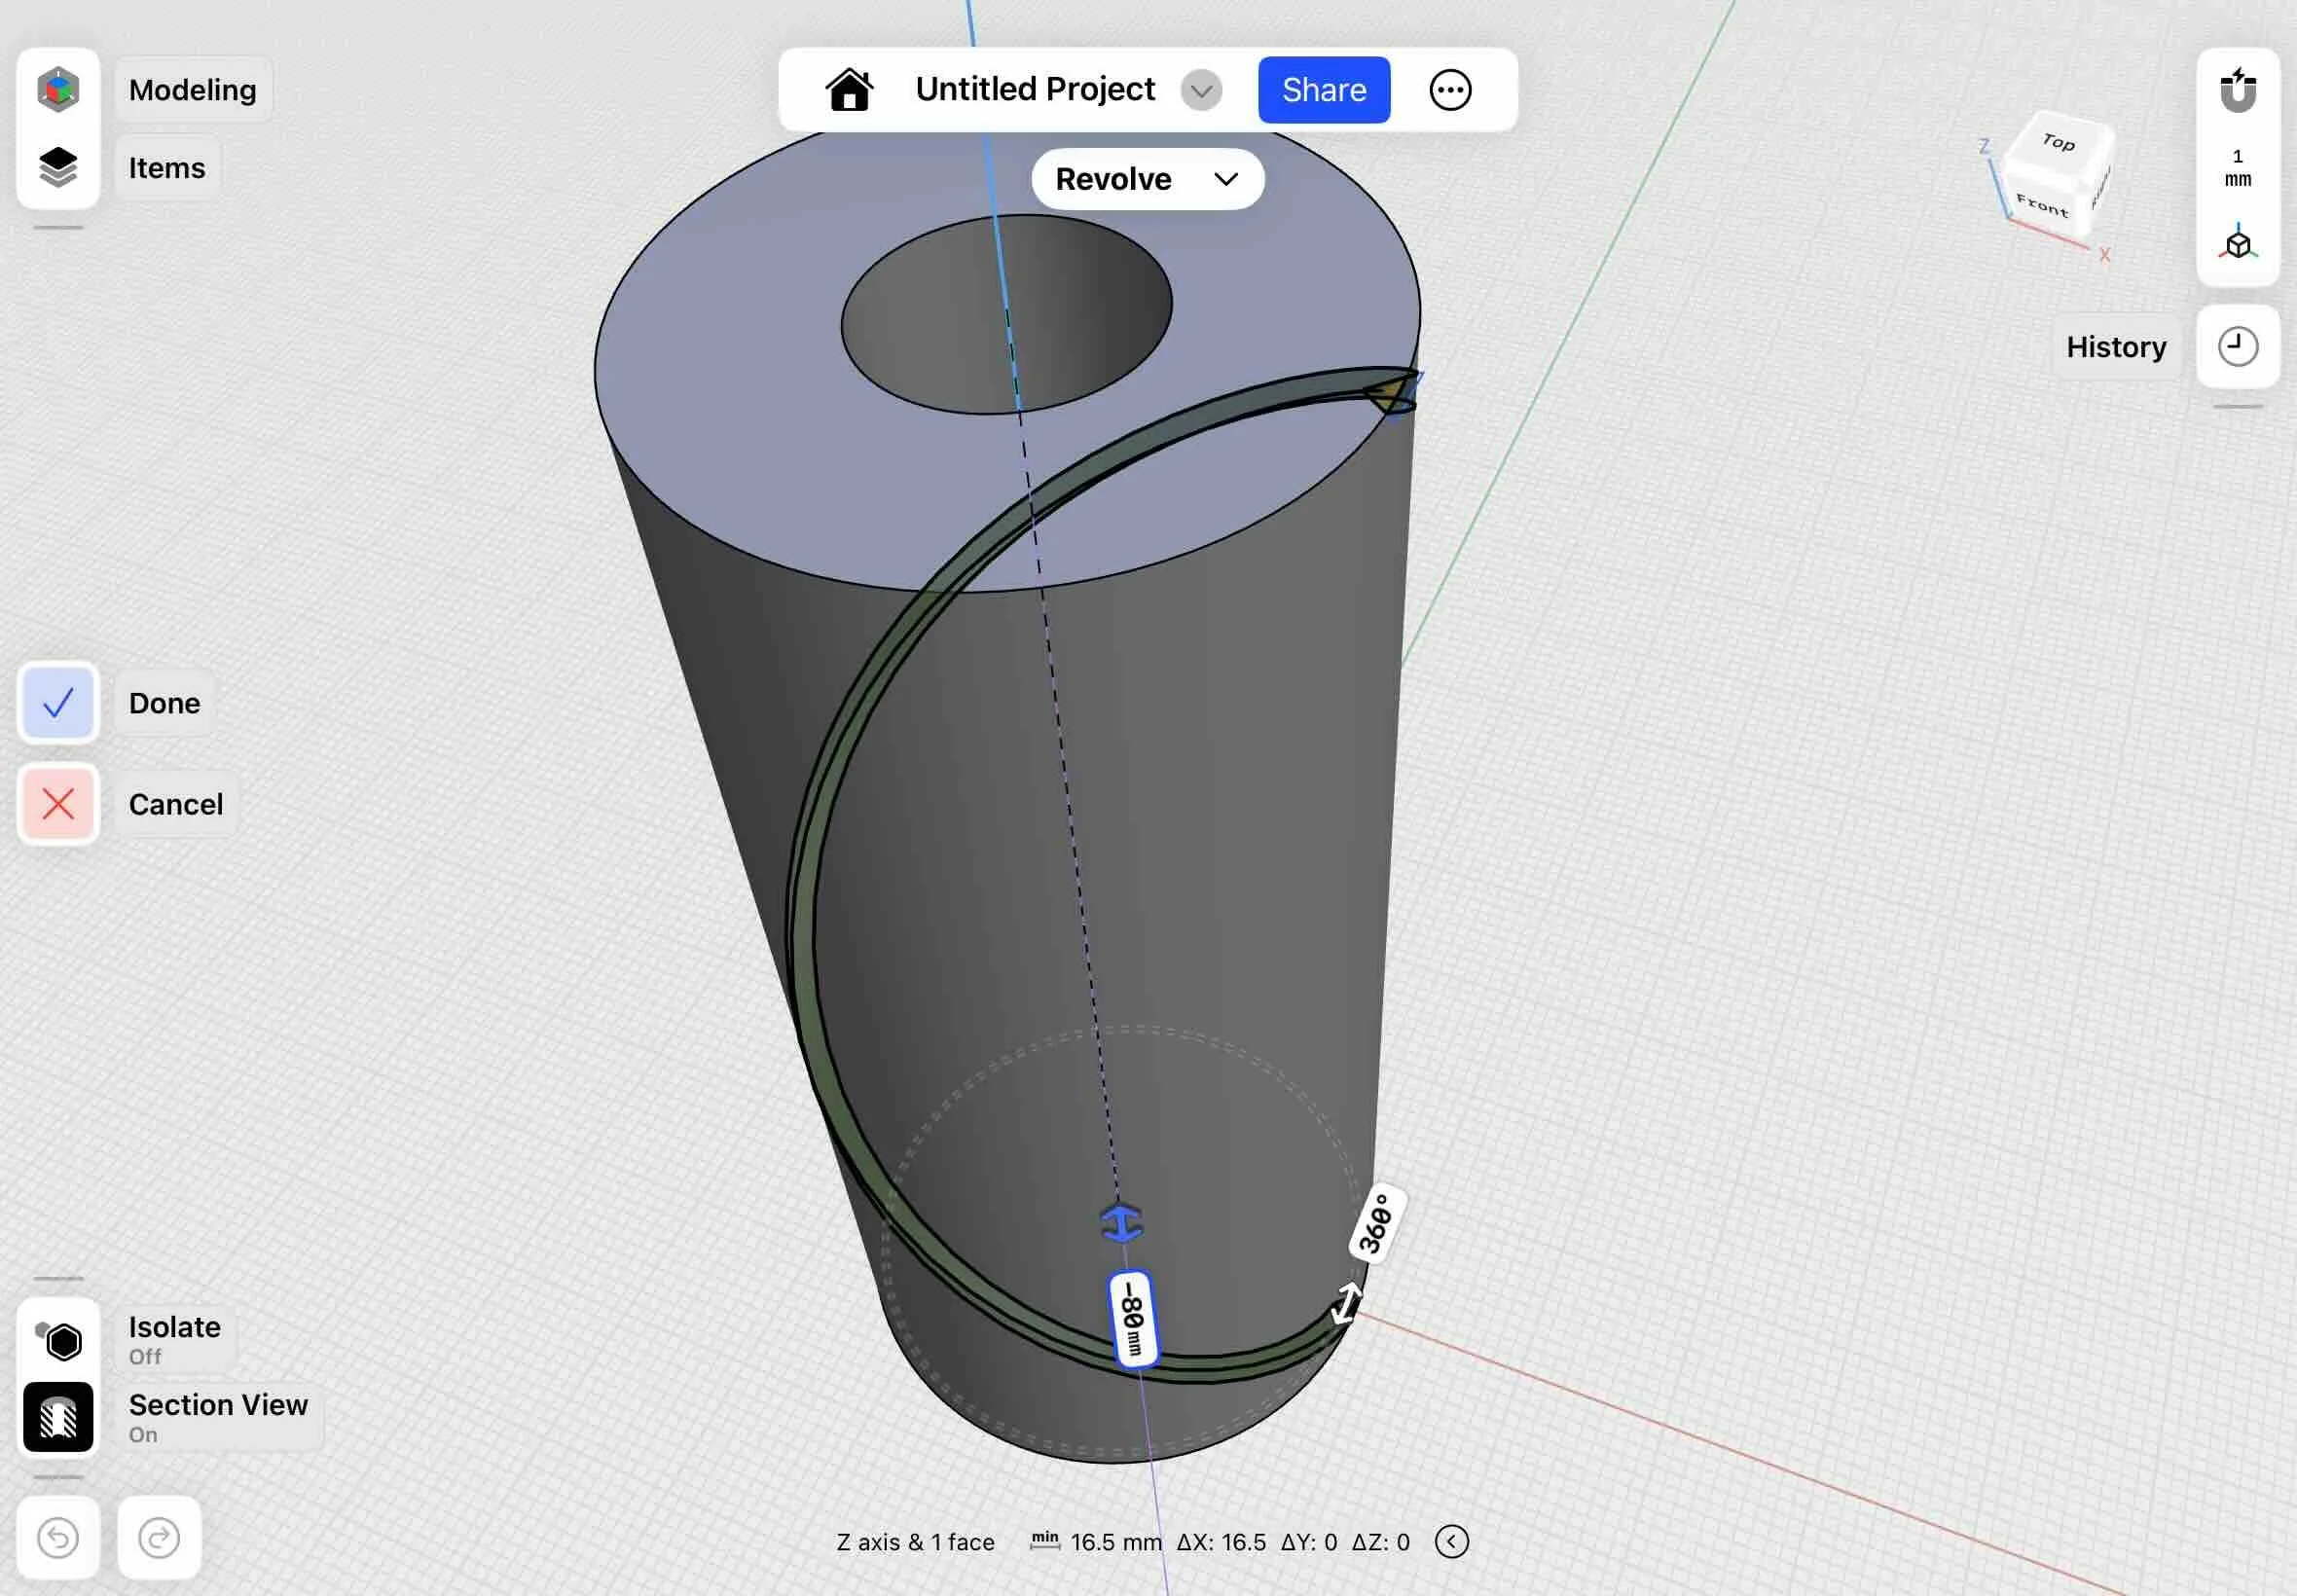The image size is (2297, 1596).
Task: Click the home icon
Action: [x=849, y=90]
